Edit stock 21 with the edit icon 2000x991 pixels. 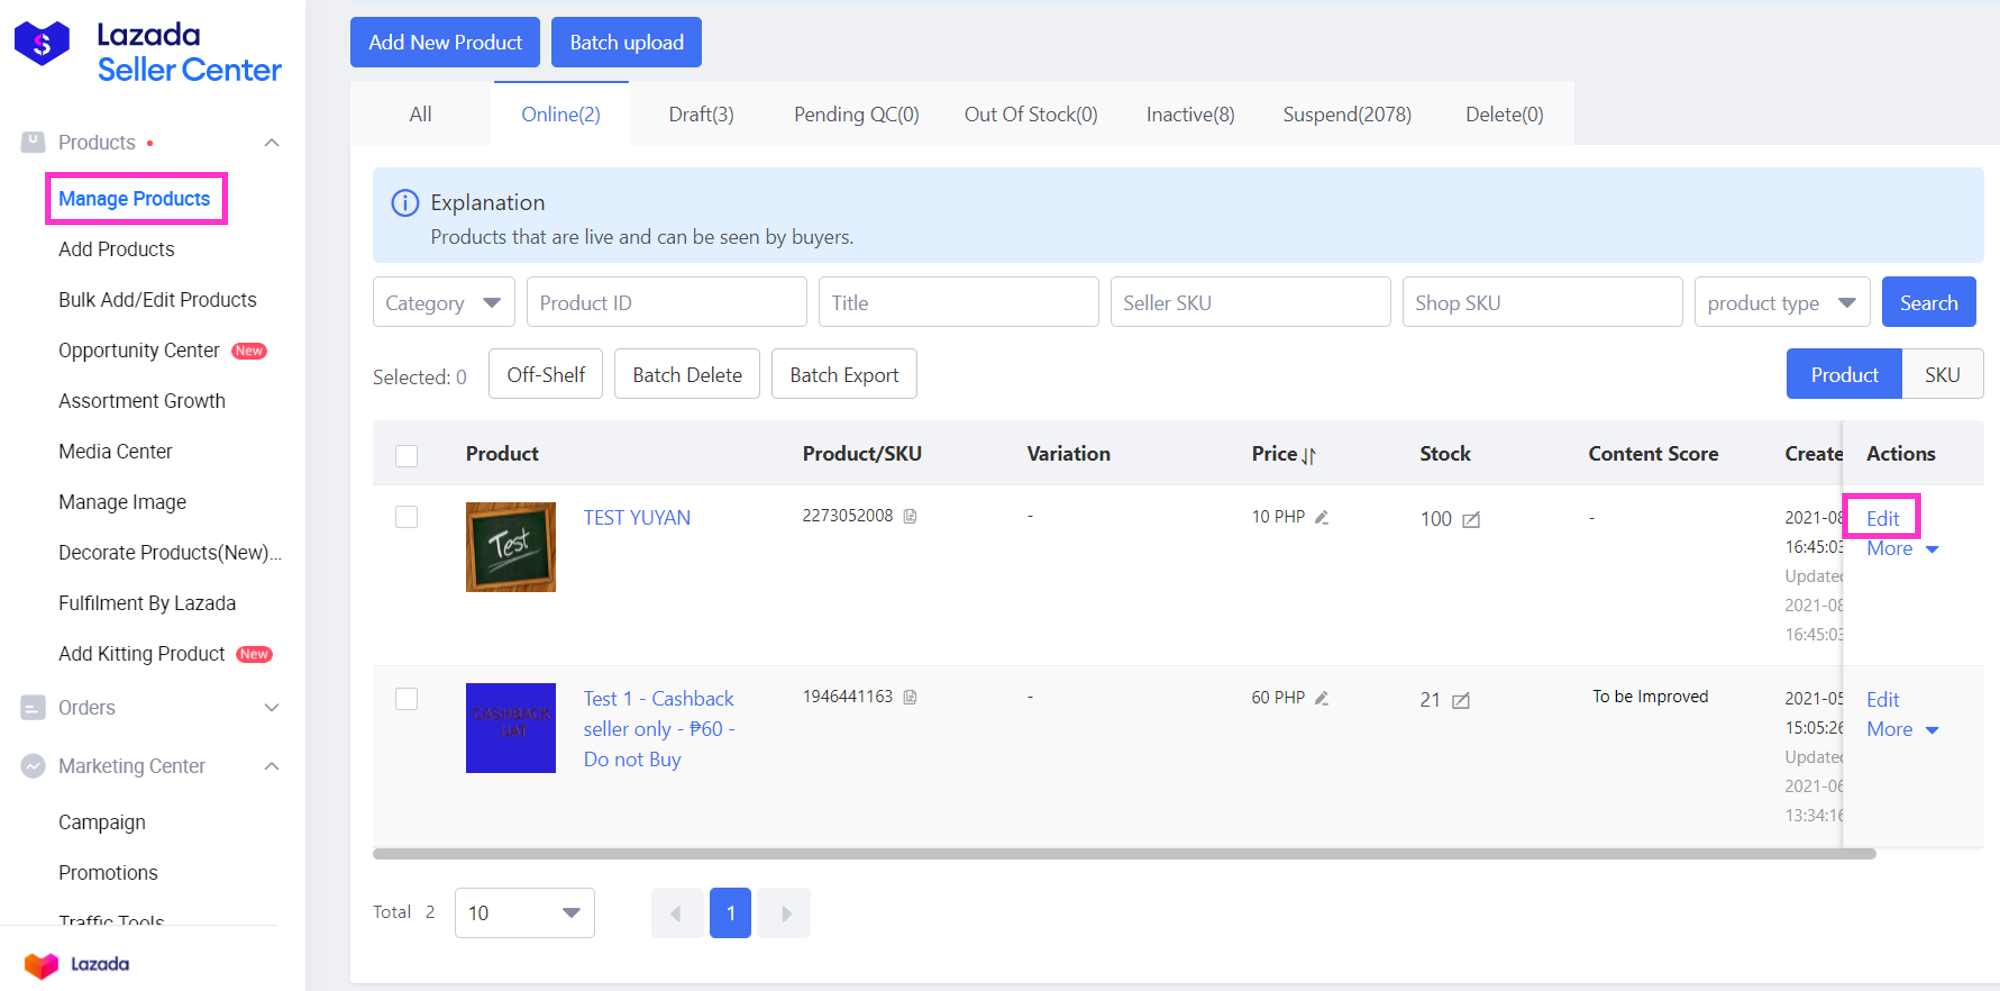coord(1461,700)
